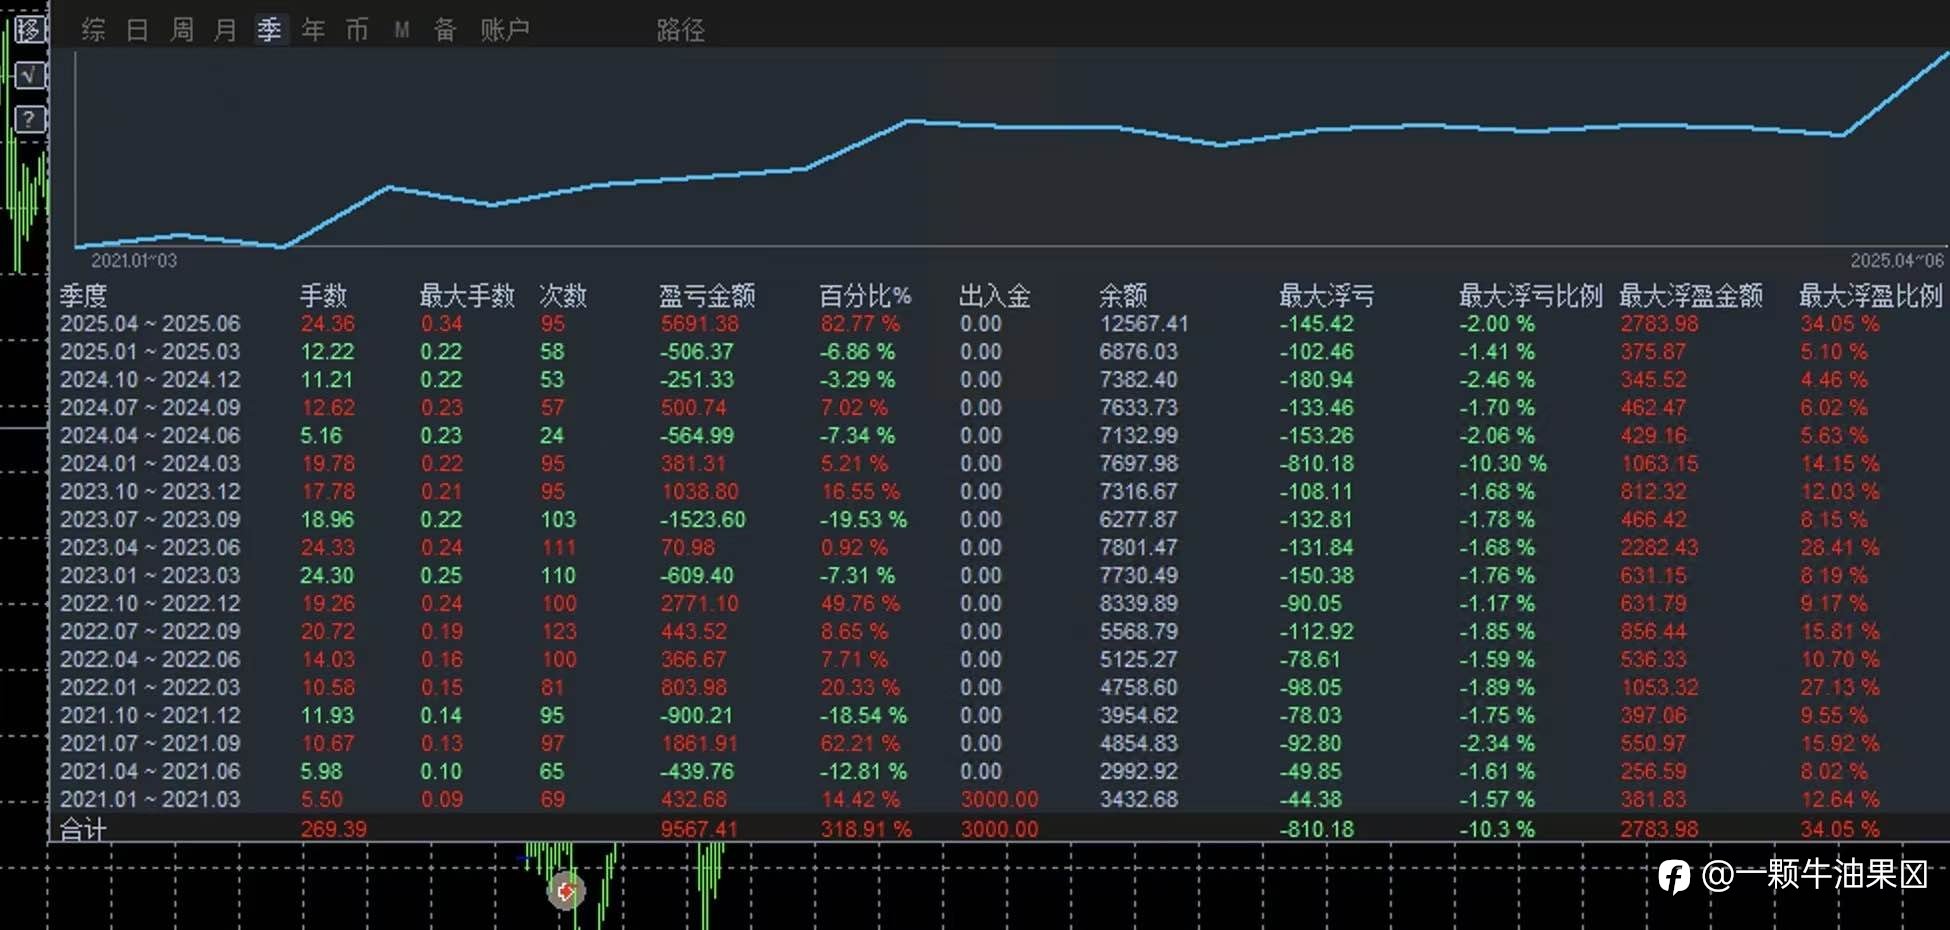Image resolution: width=1950 pixels, height=930 pixels.
Task: Switch to the 月 monthly tab
Action: coord(225,30)
